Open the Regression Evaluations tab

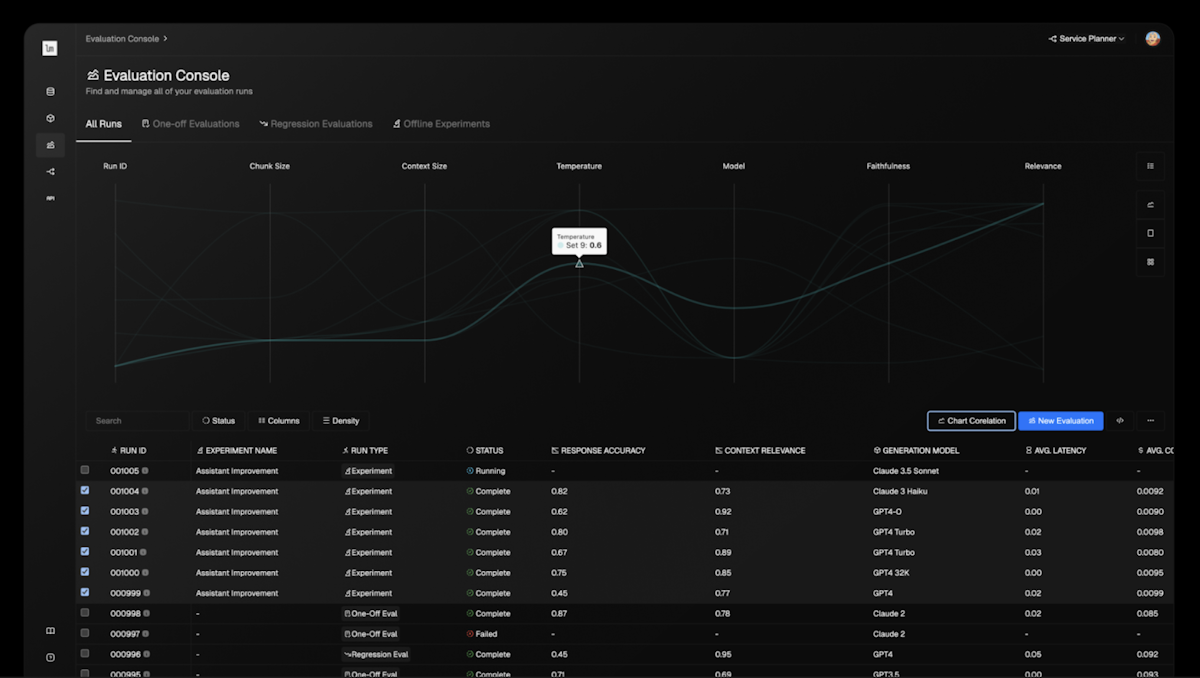click(x=315, y=123)
